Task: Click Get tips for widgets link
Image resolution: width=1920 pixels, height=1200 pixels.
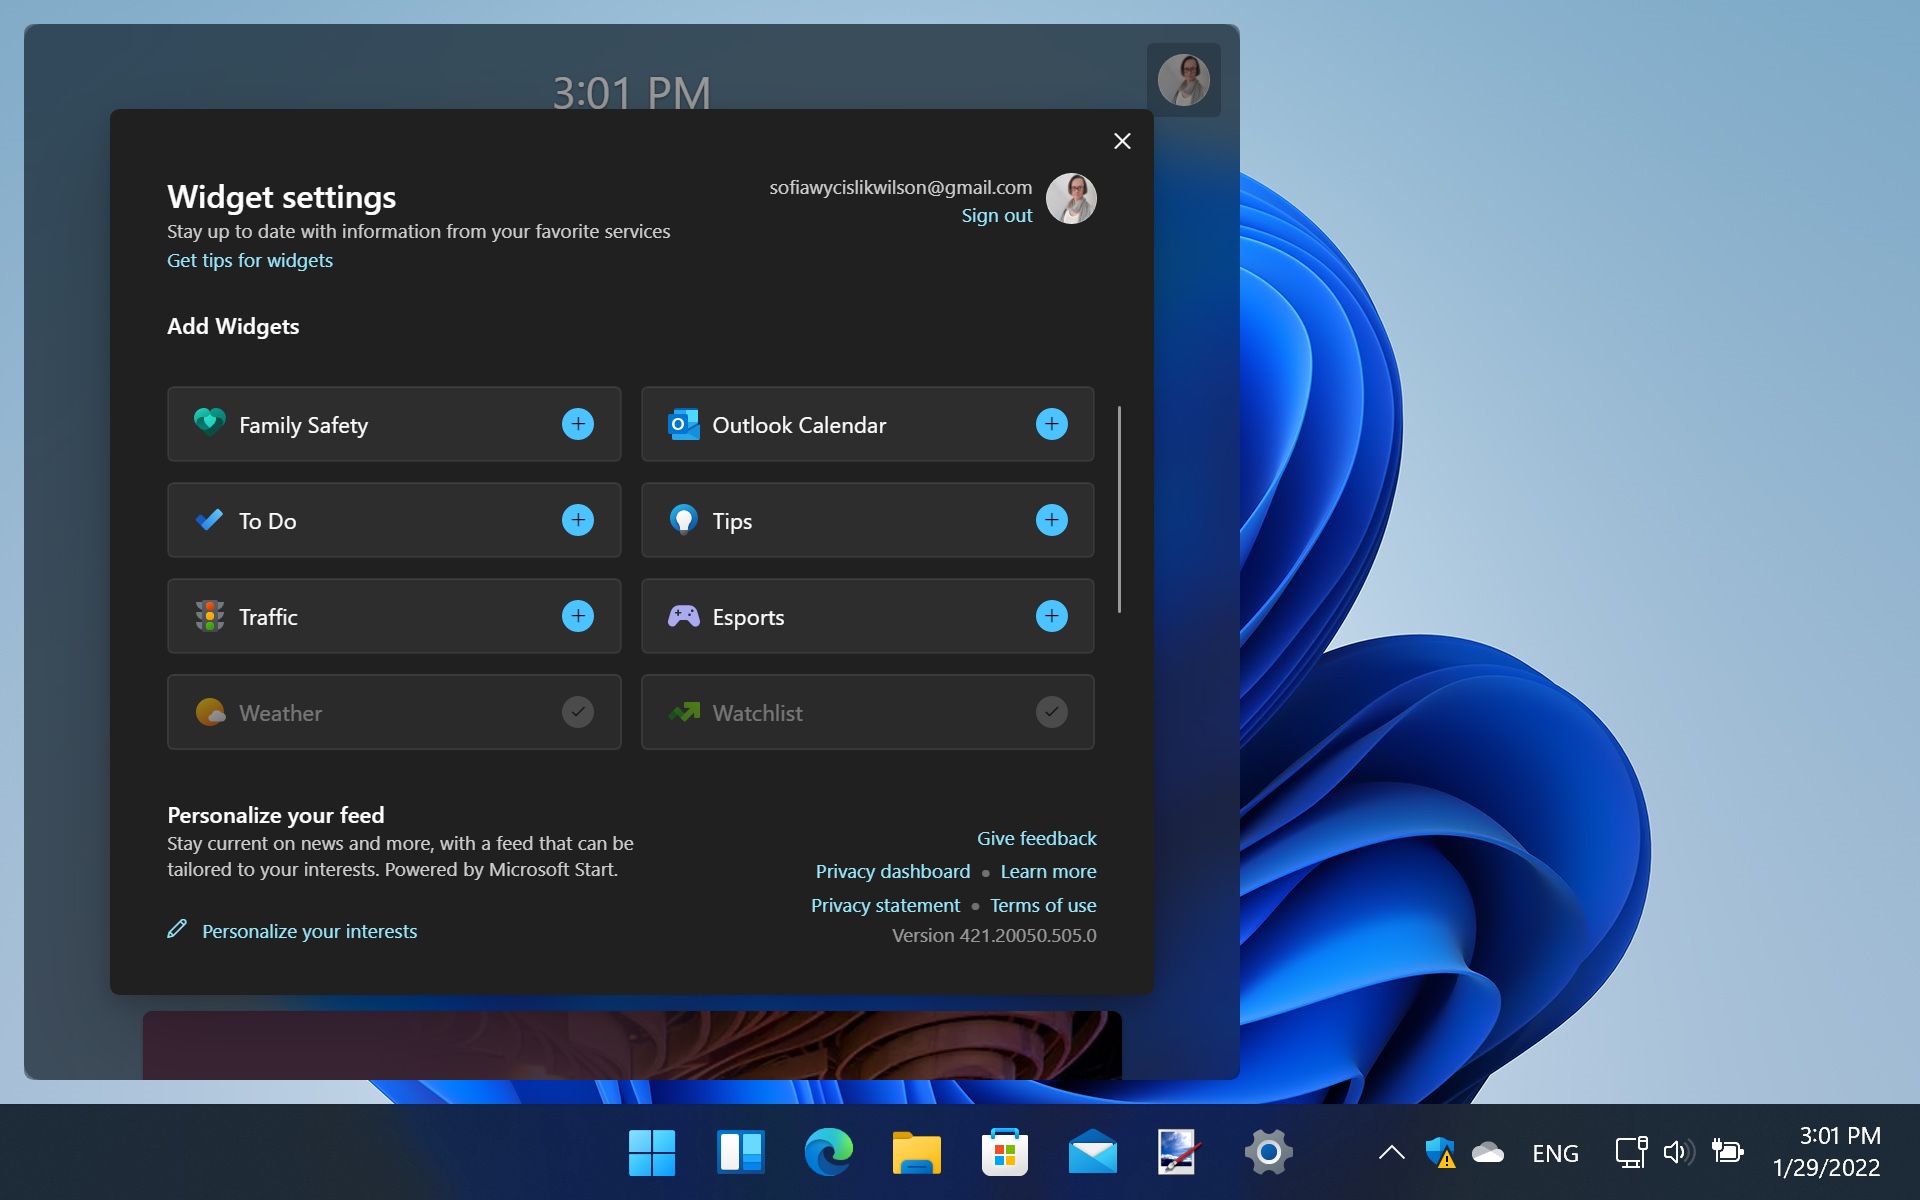Action: click(250, 259)
